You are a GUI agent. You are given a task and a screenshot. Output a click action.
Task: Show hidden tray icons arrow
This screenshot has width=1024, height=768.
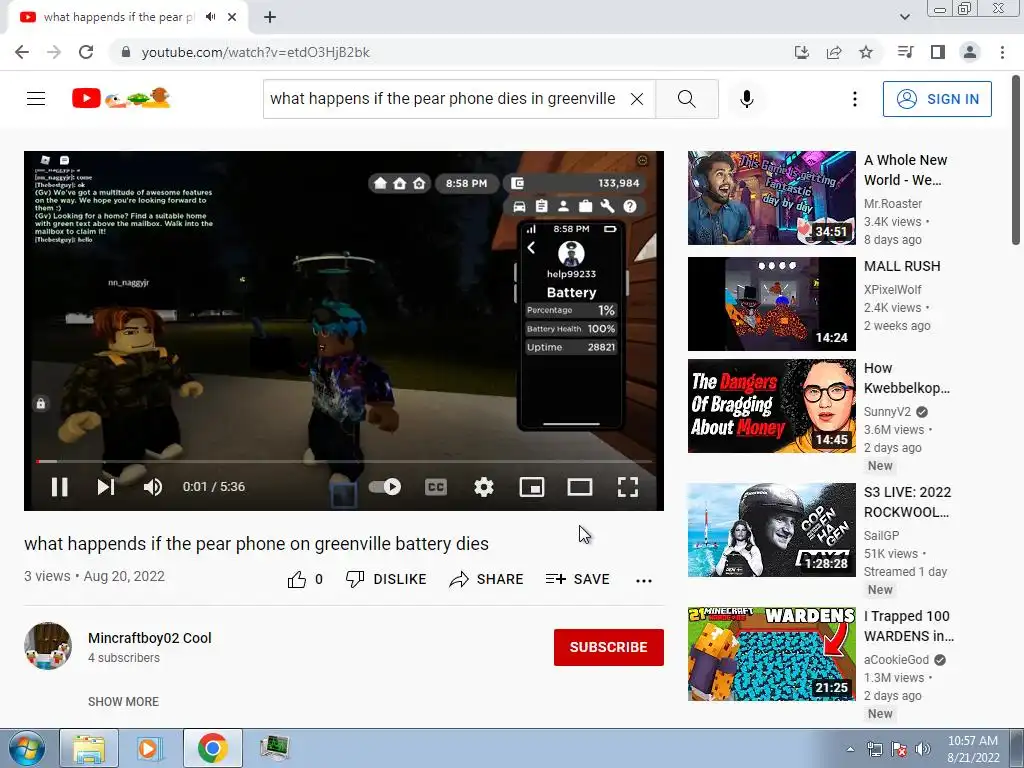pyautogui.click(x=850, y=749)
